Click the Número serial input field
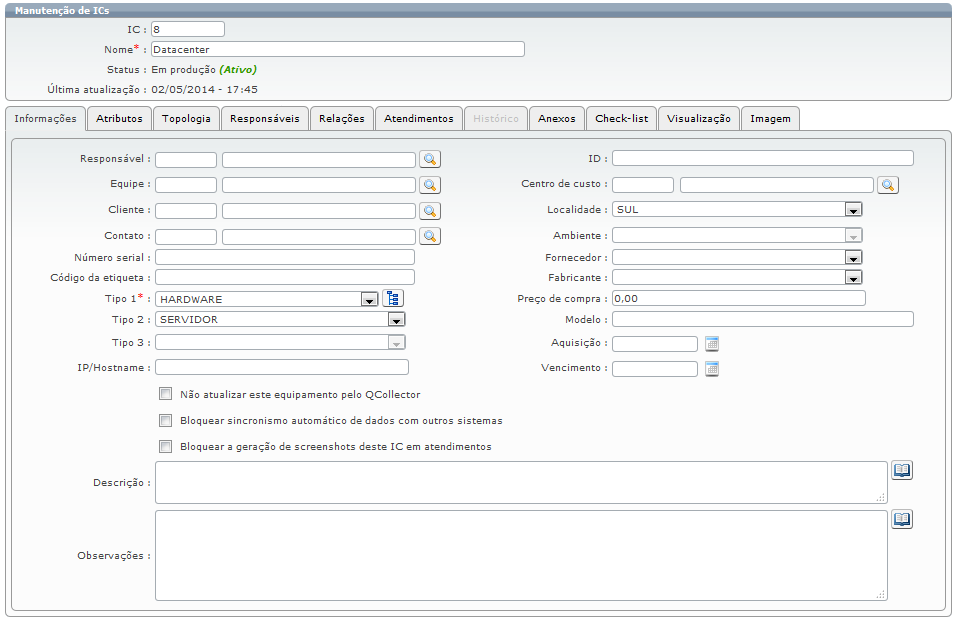Image resolution: width=955 pixels, height=621 pixels. click(x=285, y=257)
